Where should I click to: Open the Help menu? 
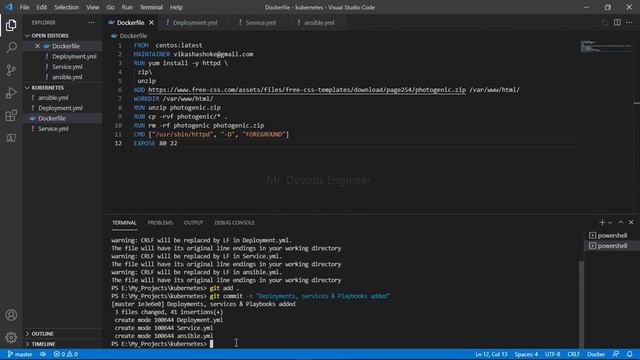176,7
